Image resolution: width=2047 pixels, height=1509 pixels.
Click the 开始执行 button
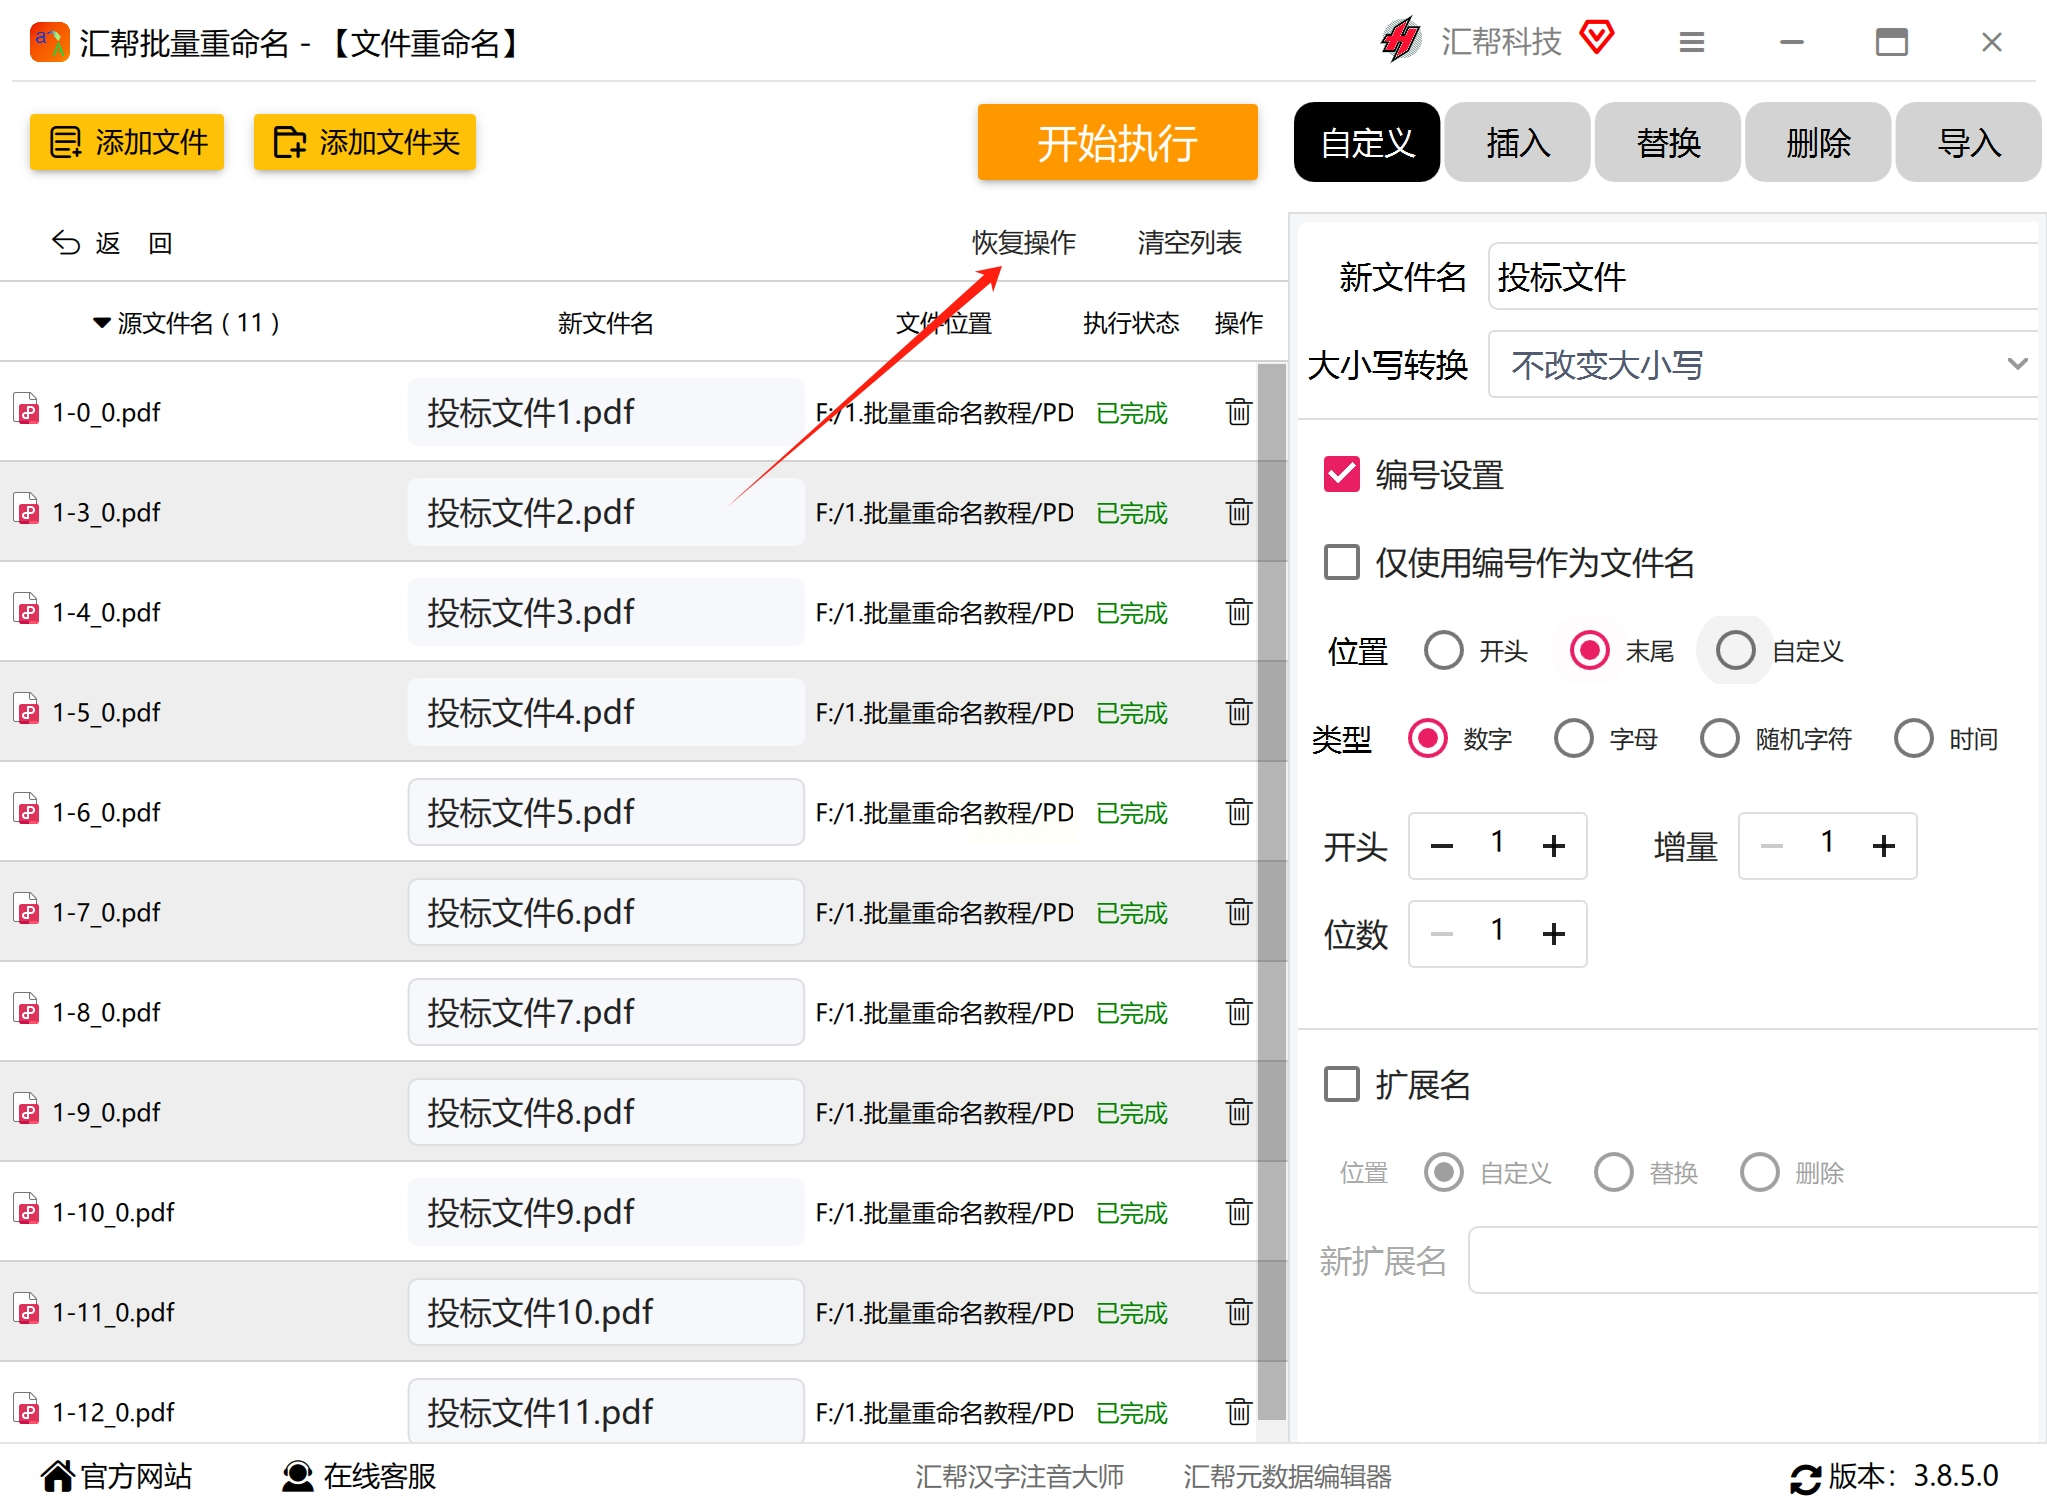(1117, 143)
